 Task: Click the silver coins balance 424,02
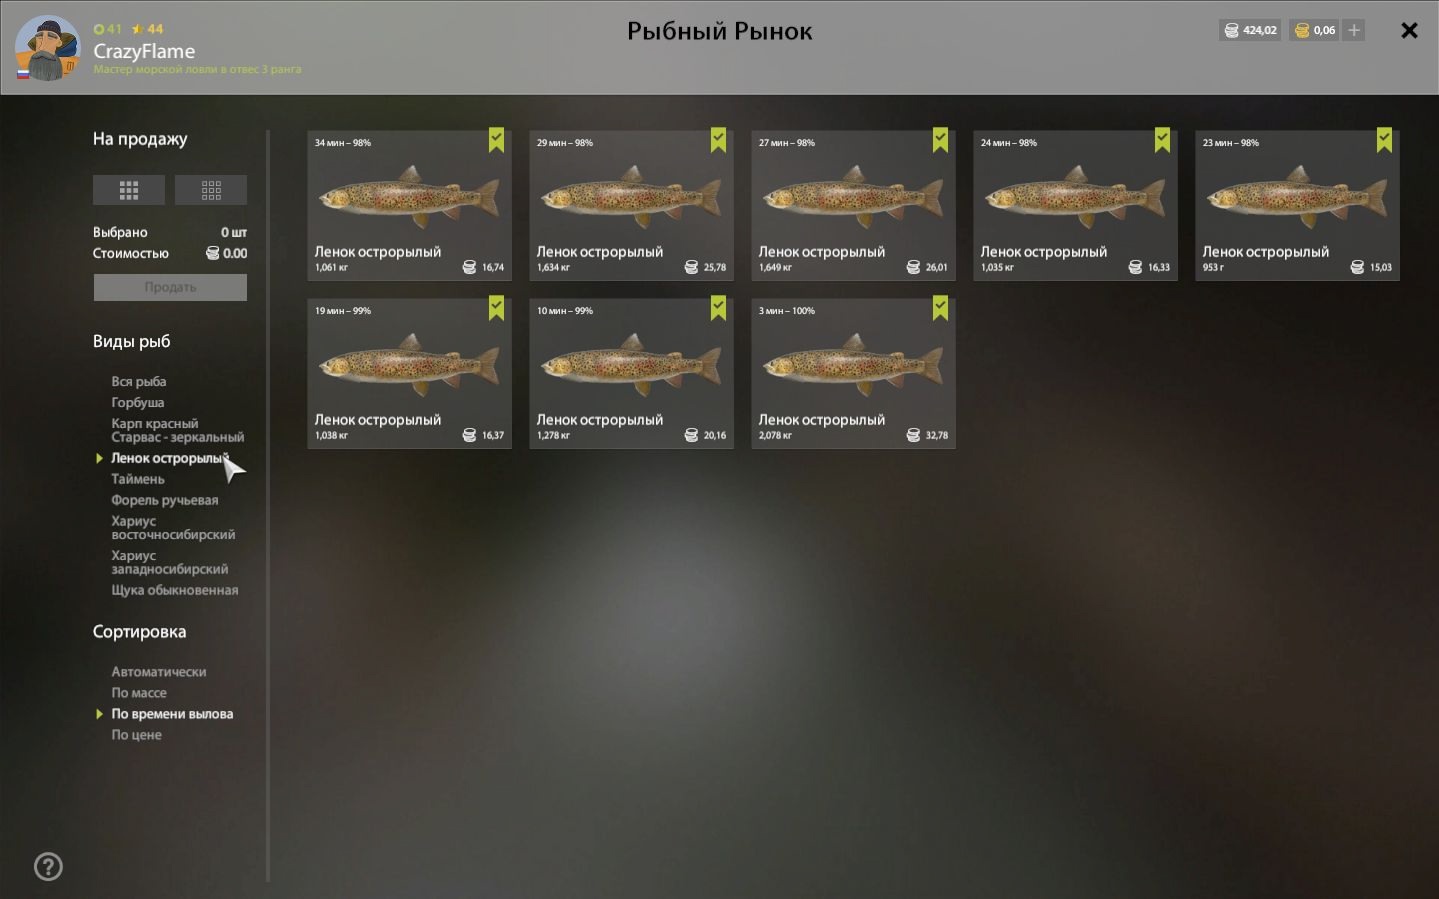click(x=1250, y=30)
